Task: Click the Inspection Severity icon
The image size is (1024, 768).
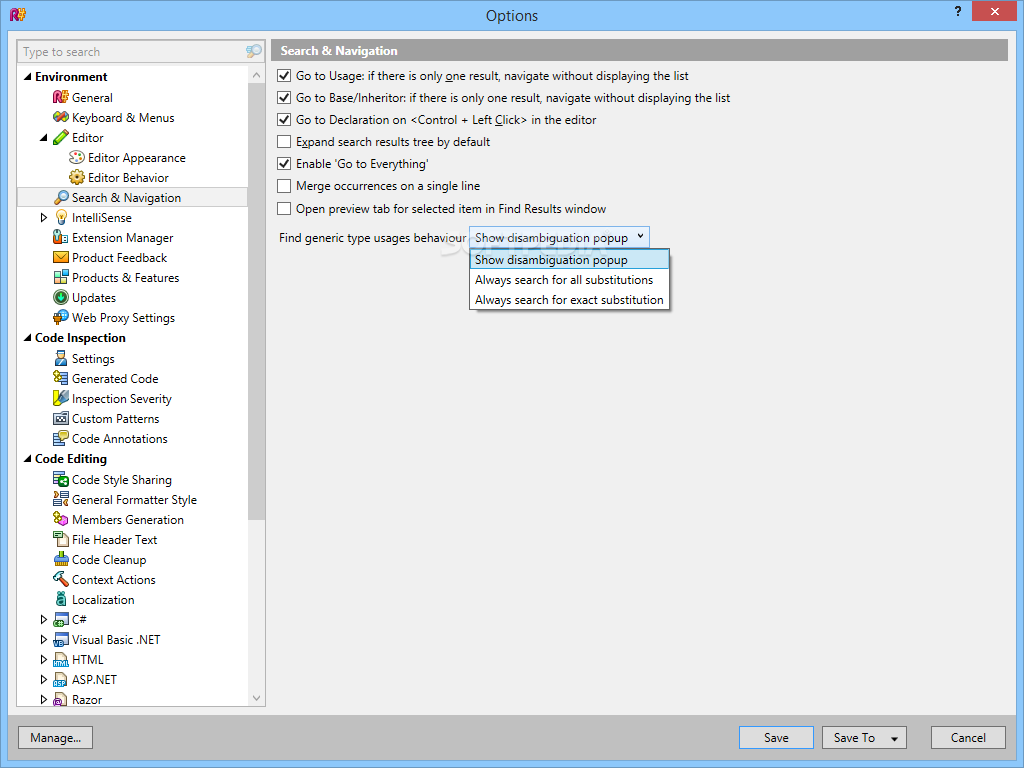Action: (60, 398)
